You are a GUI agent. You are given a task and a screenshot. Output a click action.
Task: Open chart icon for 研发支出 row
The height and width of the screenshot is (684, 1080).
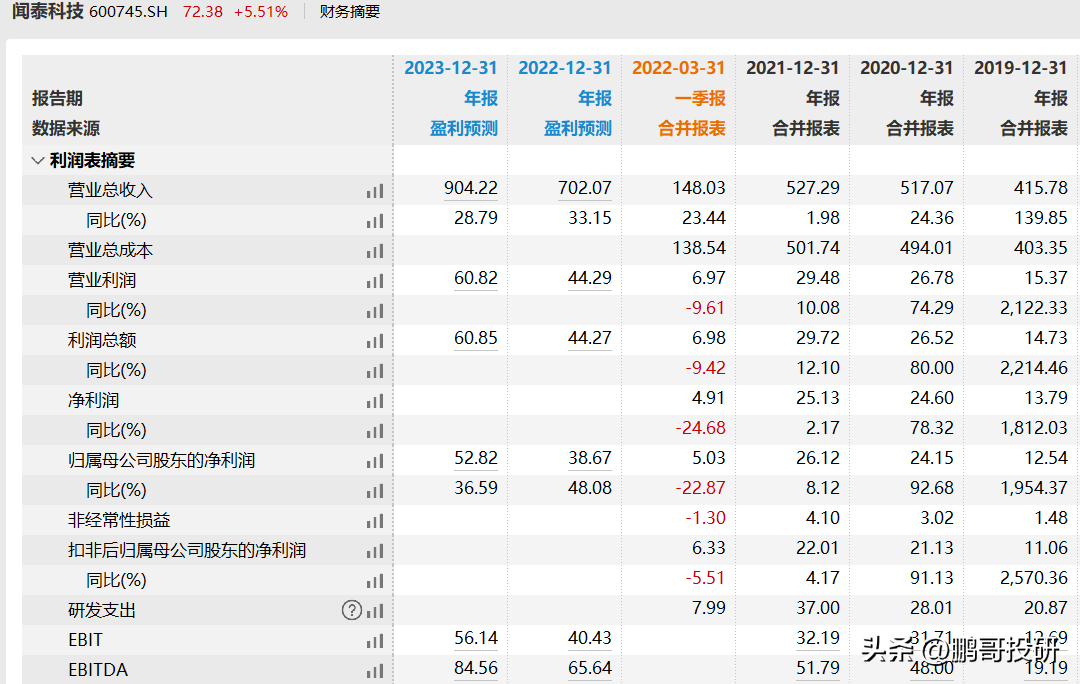375,610
